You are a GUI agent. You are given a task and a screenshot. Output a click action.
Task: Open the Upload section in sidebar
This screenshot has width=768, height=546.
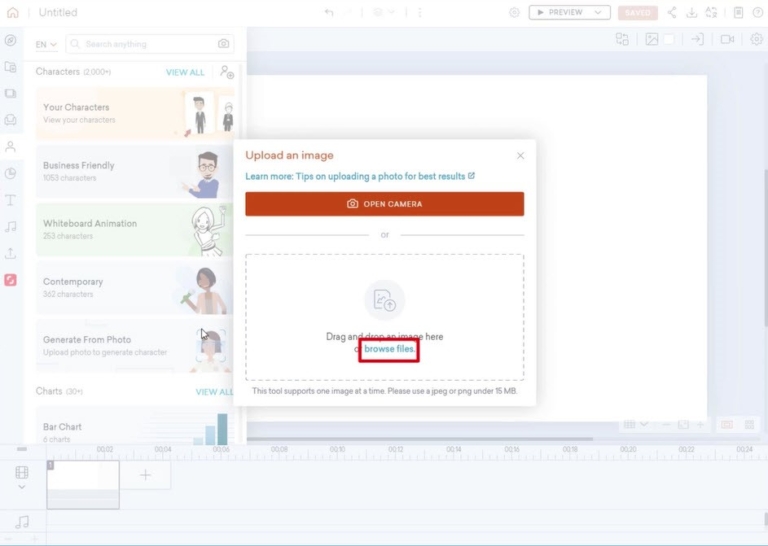click(x=10, y=254)
